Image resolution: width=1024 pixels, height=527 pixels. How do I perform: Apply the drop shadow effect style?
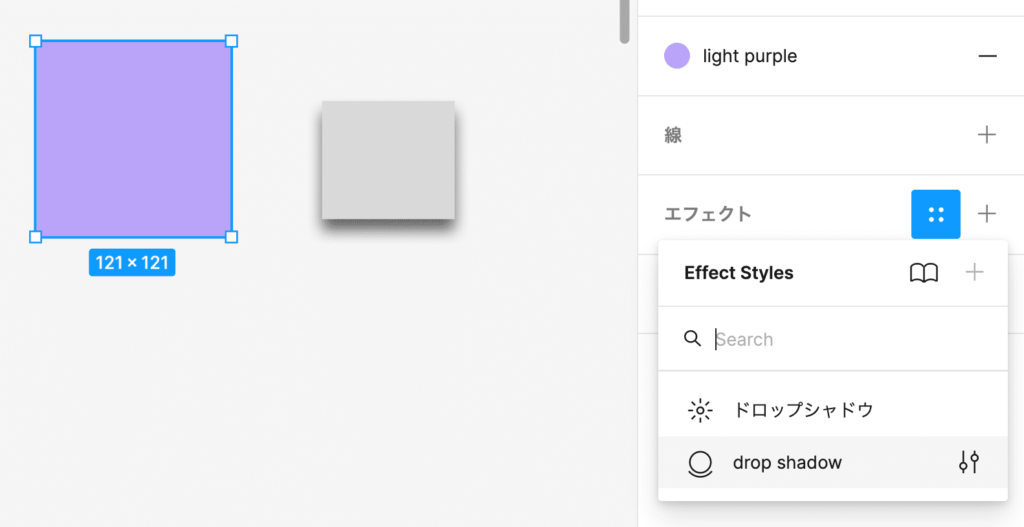pyautogui.click(x=788, y=462)
